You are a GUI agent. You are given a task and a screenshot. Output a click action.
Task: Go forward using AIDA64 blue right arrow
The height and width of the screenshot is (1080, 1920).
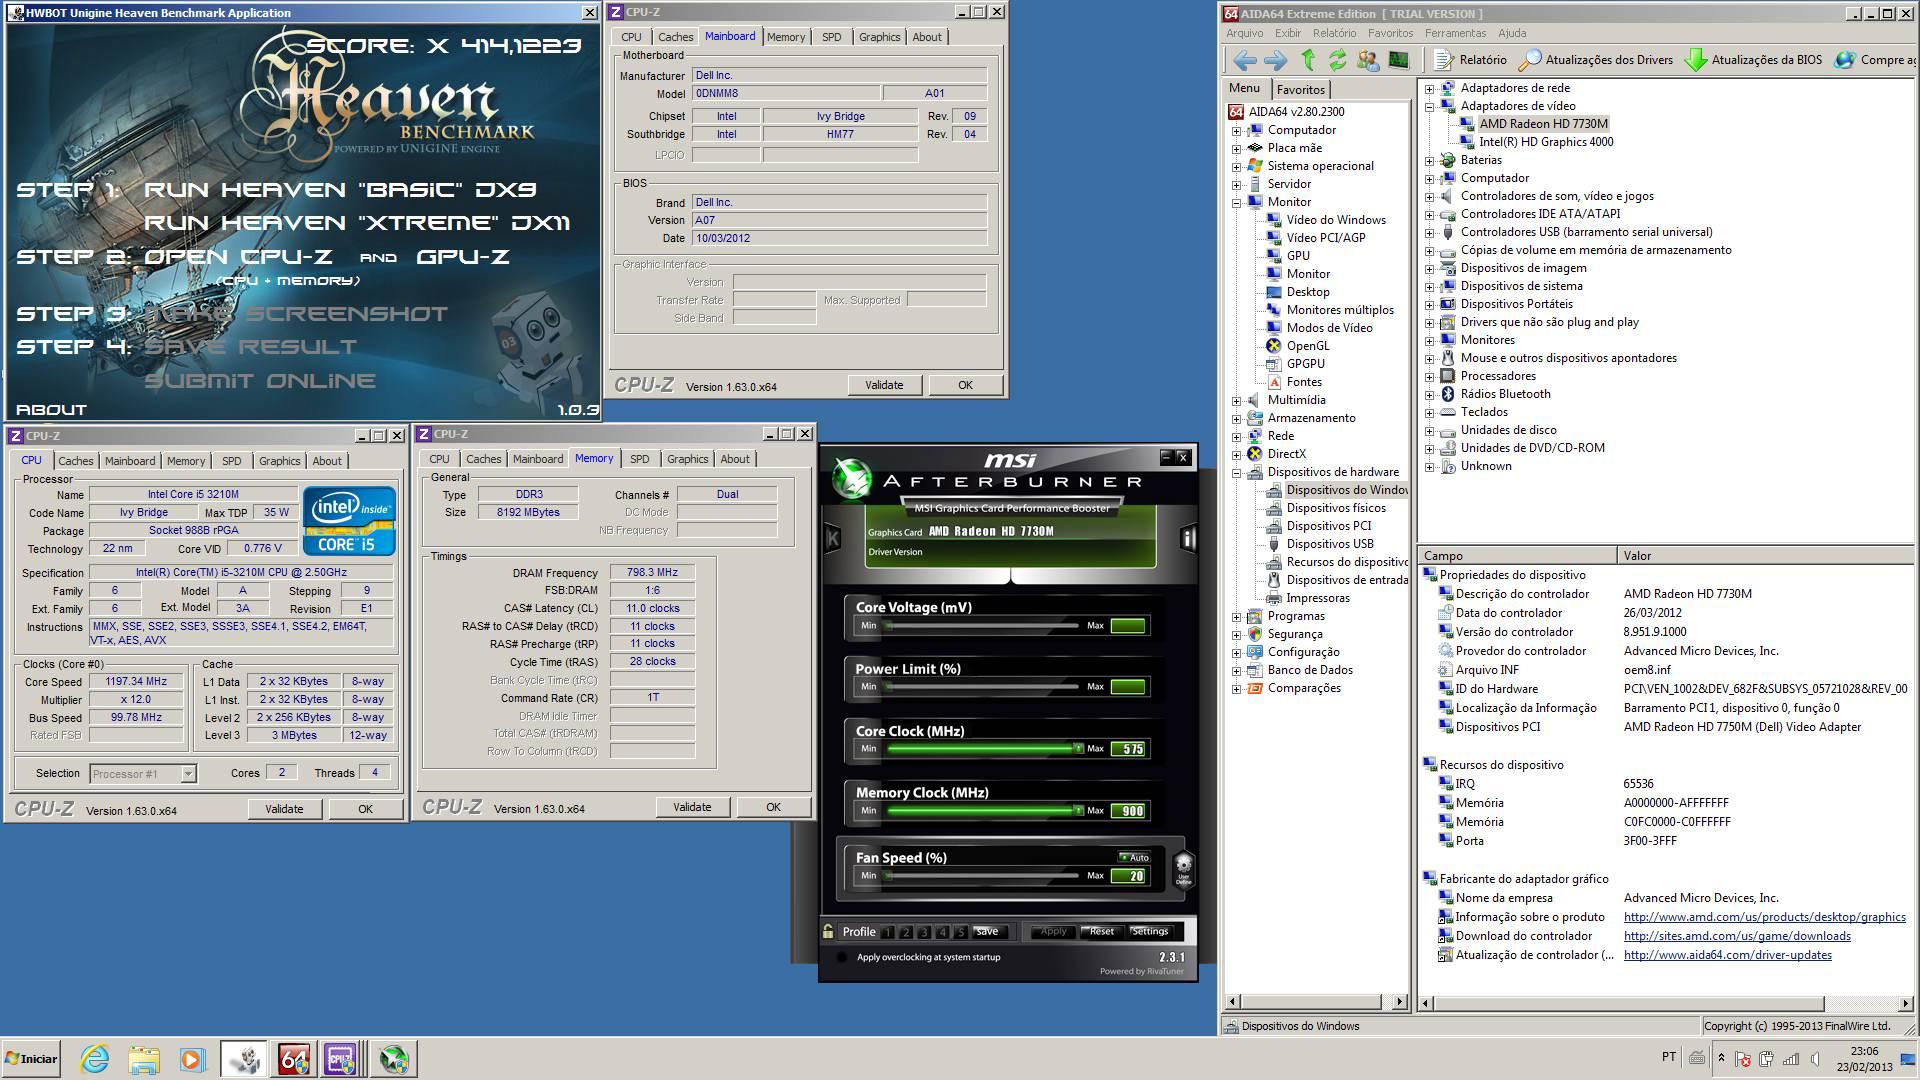1275,60
